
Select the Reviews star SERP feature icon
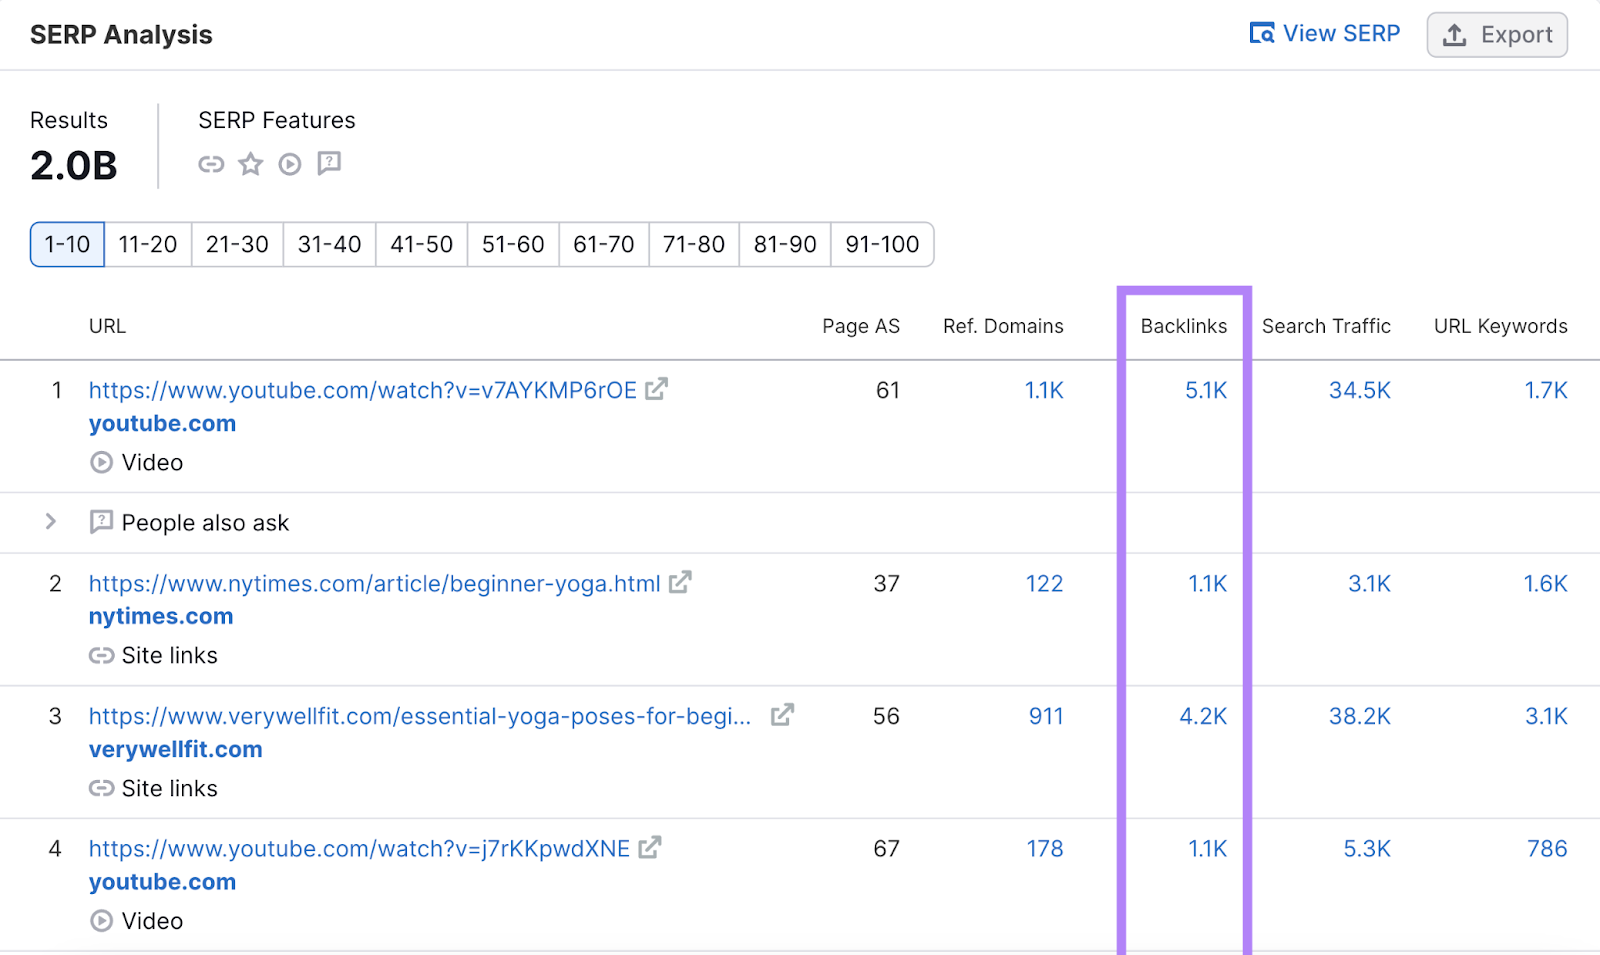pyautogui.click(x=250, y=163)
